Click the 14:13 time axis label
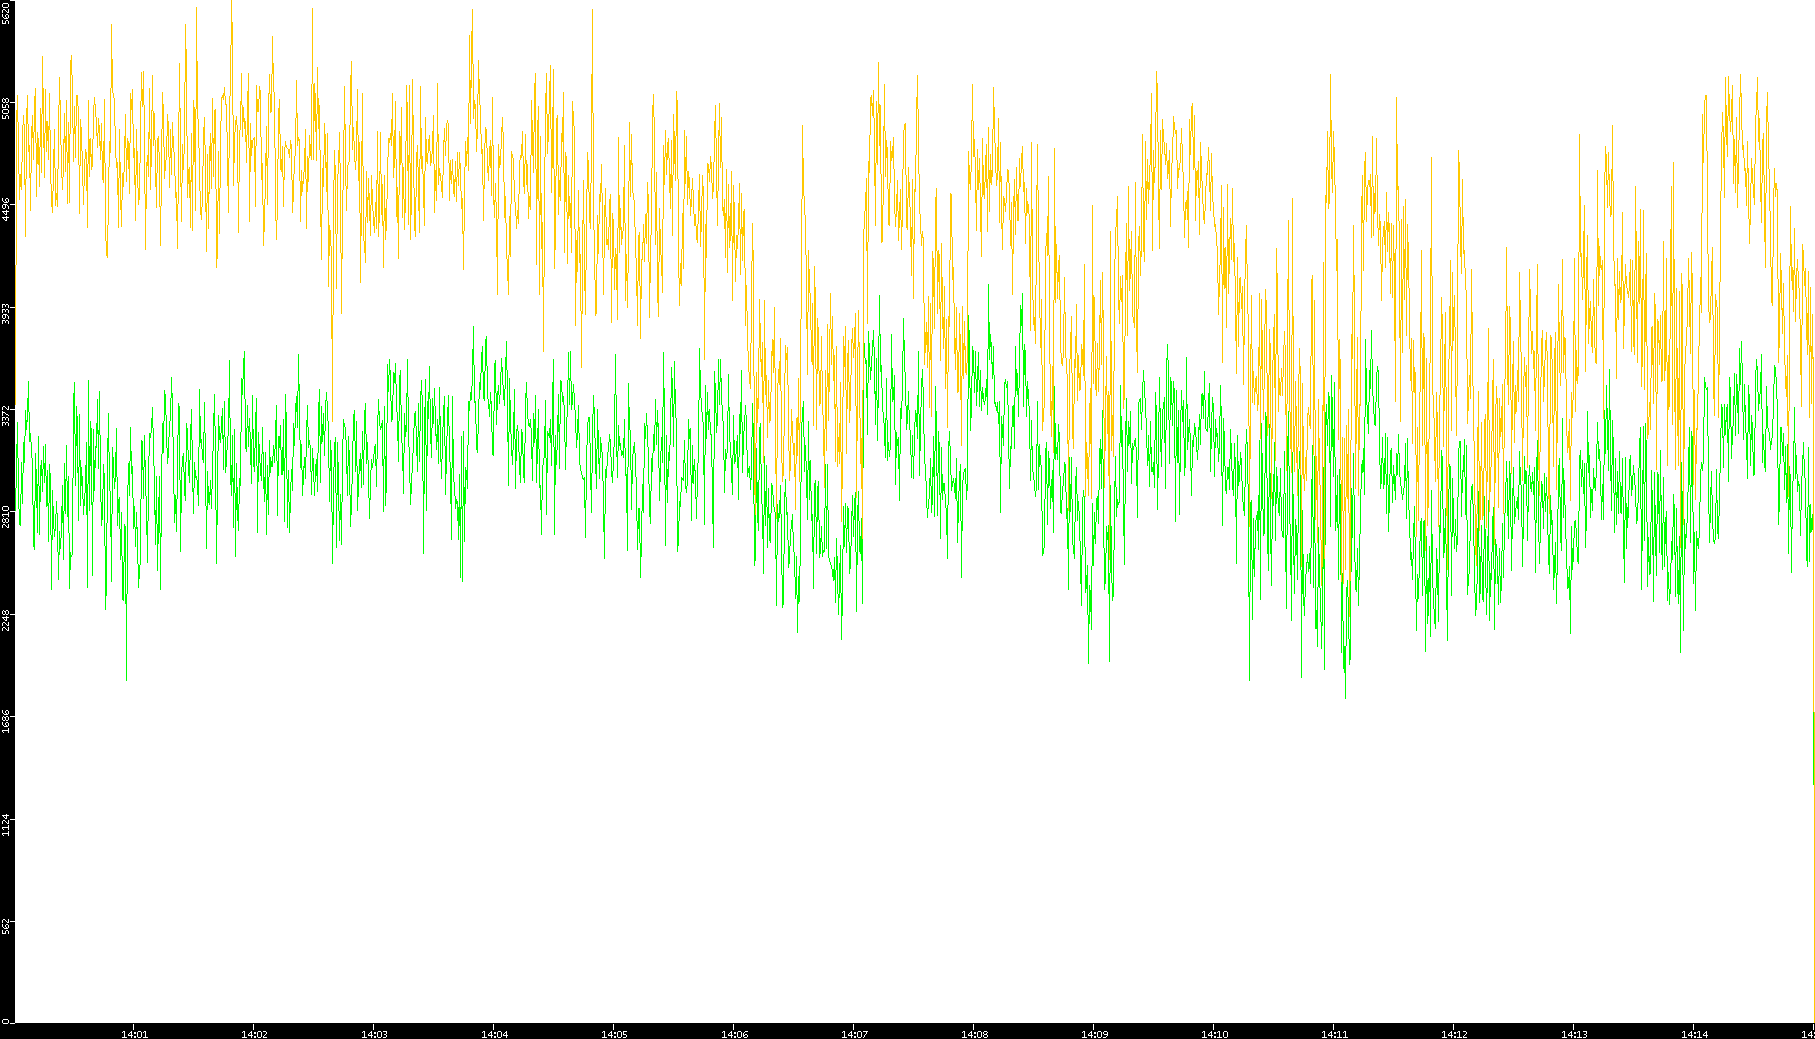The height and width of the screenshot is (1039, 1815). click(1574, 1034)
